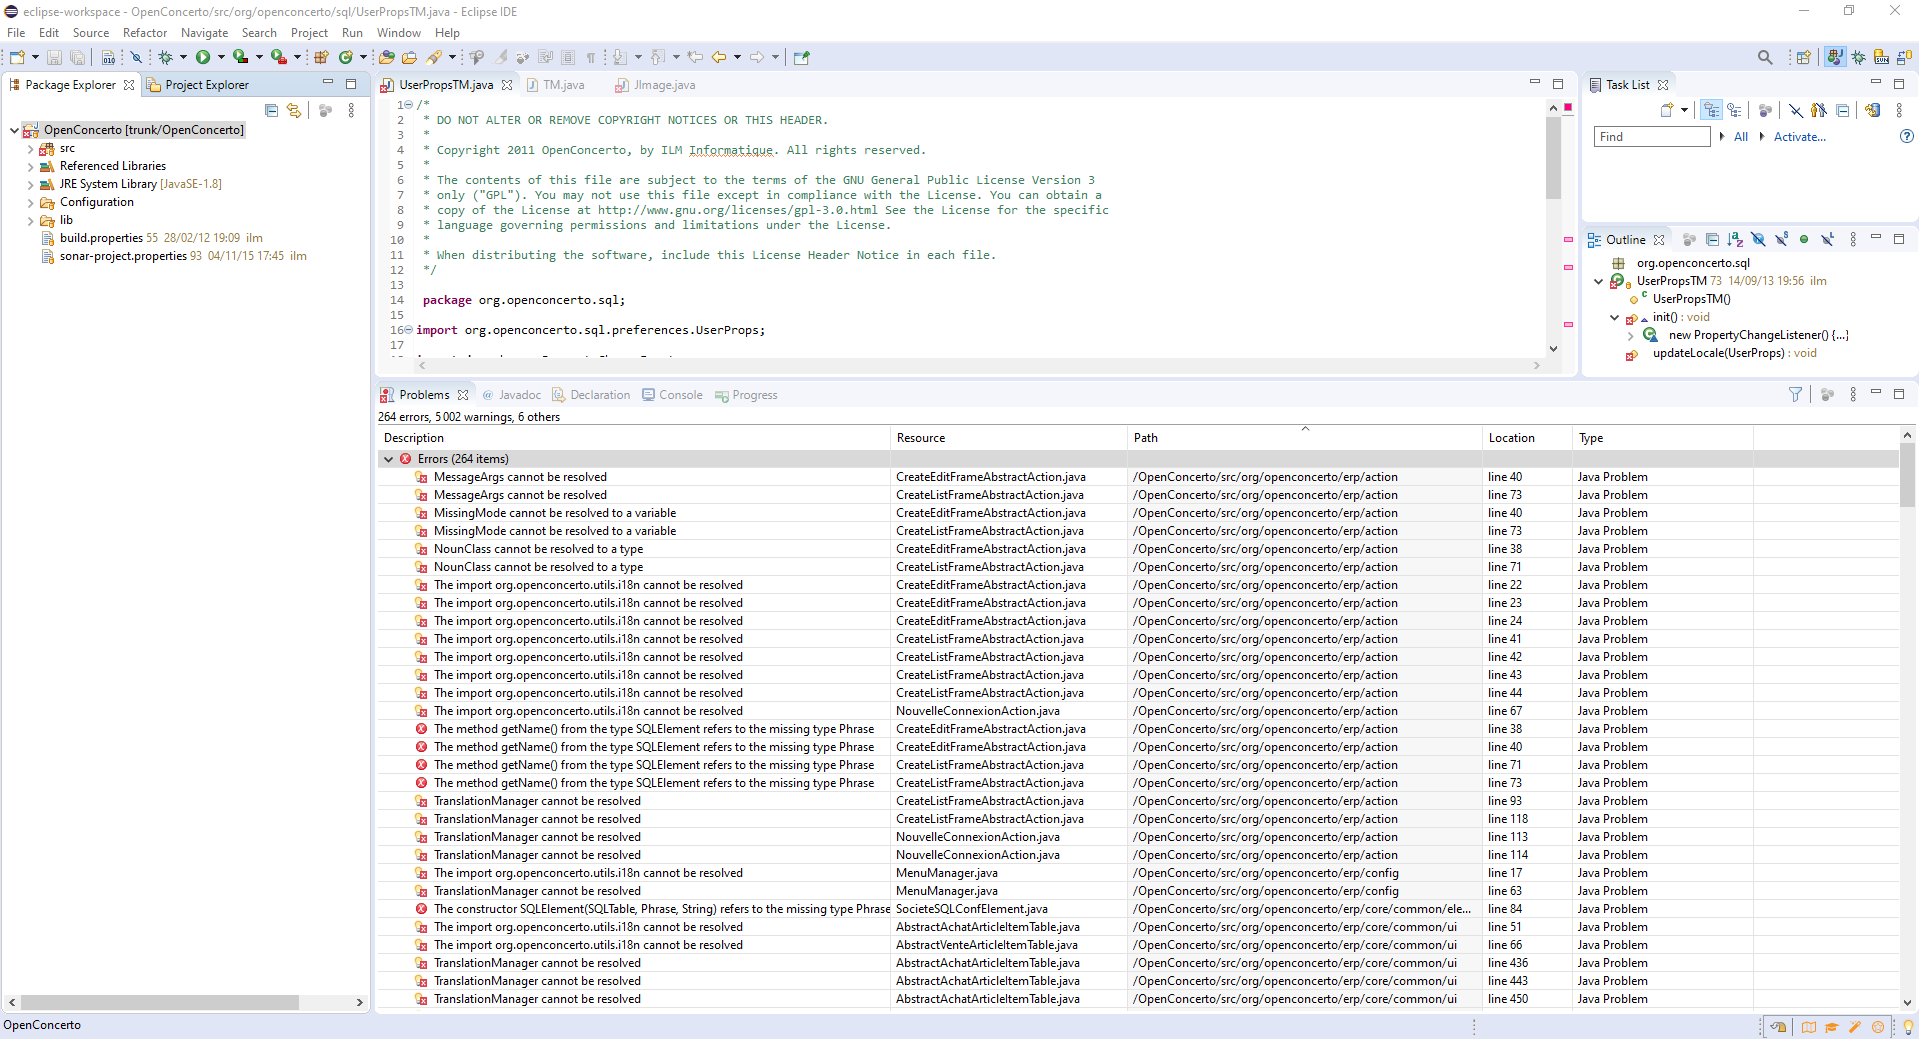Image resolution: width=1919 pixels, height=1039 pixels.
Task: Open the Window menu
Action: pyautogui.click(x=398, y=33)
